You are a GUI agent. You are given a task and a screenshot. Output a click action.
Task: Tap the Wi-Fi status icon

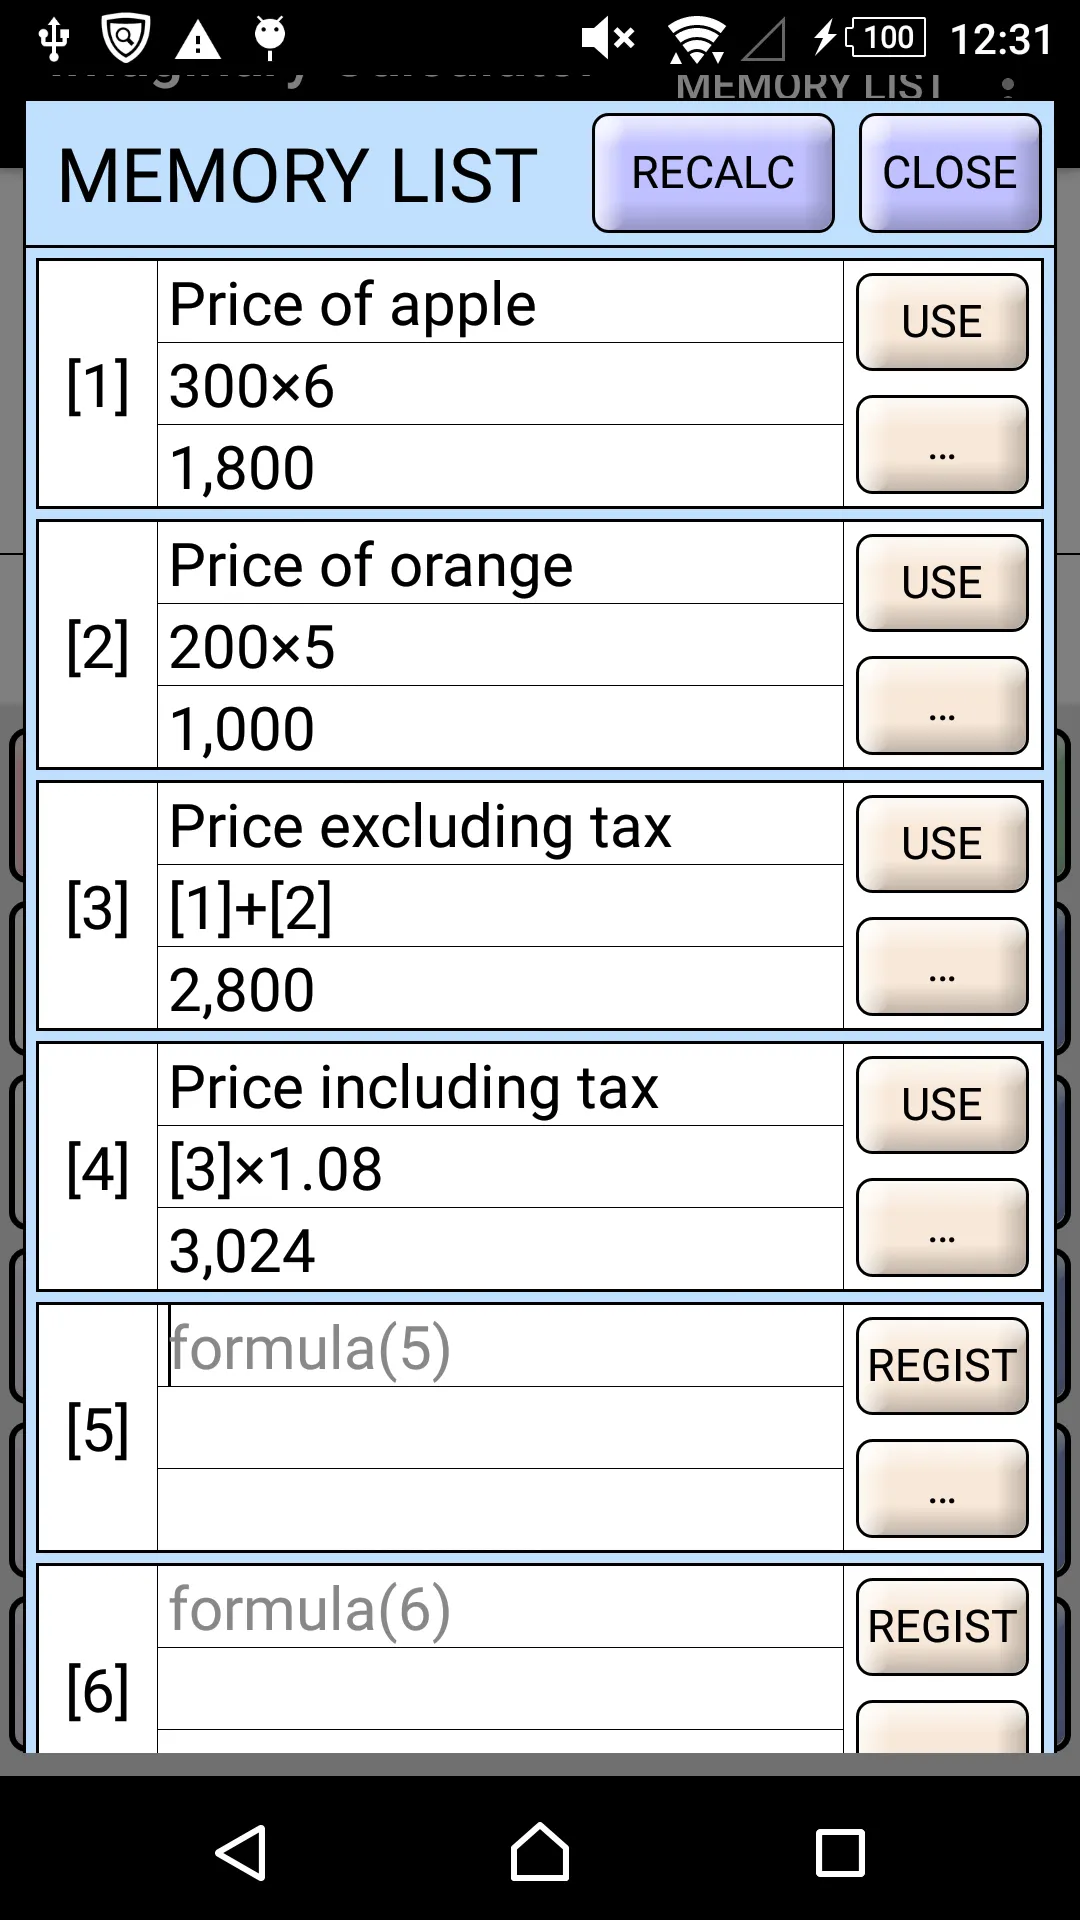[x=696, y=40]
